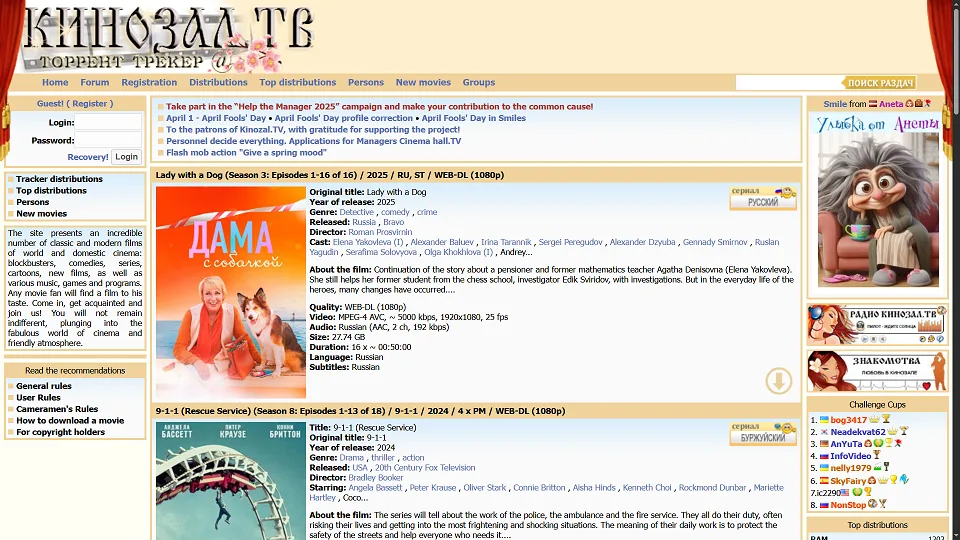Open Angela Bassett's person page

pos(375,487)
